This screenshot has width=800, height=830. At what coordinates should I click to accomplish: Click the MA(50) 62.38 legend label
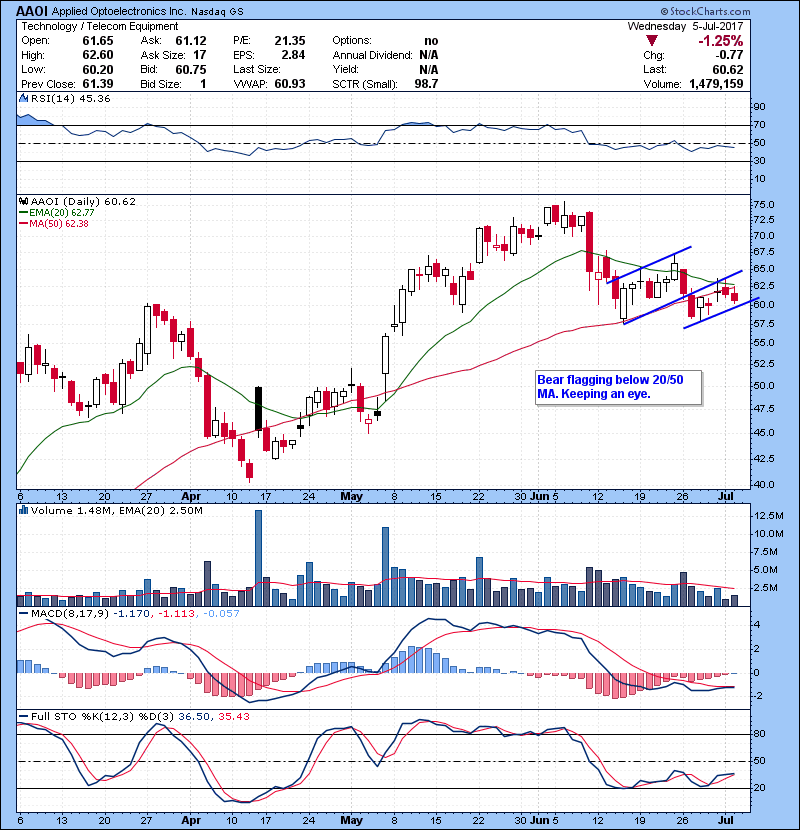[59, 223]
